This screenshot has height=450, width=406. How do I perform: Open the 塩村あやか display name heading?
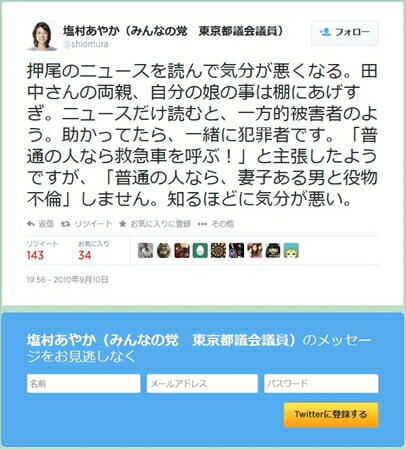pos(174,31)
